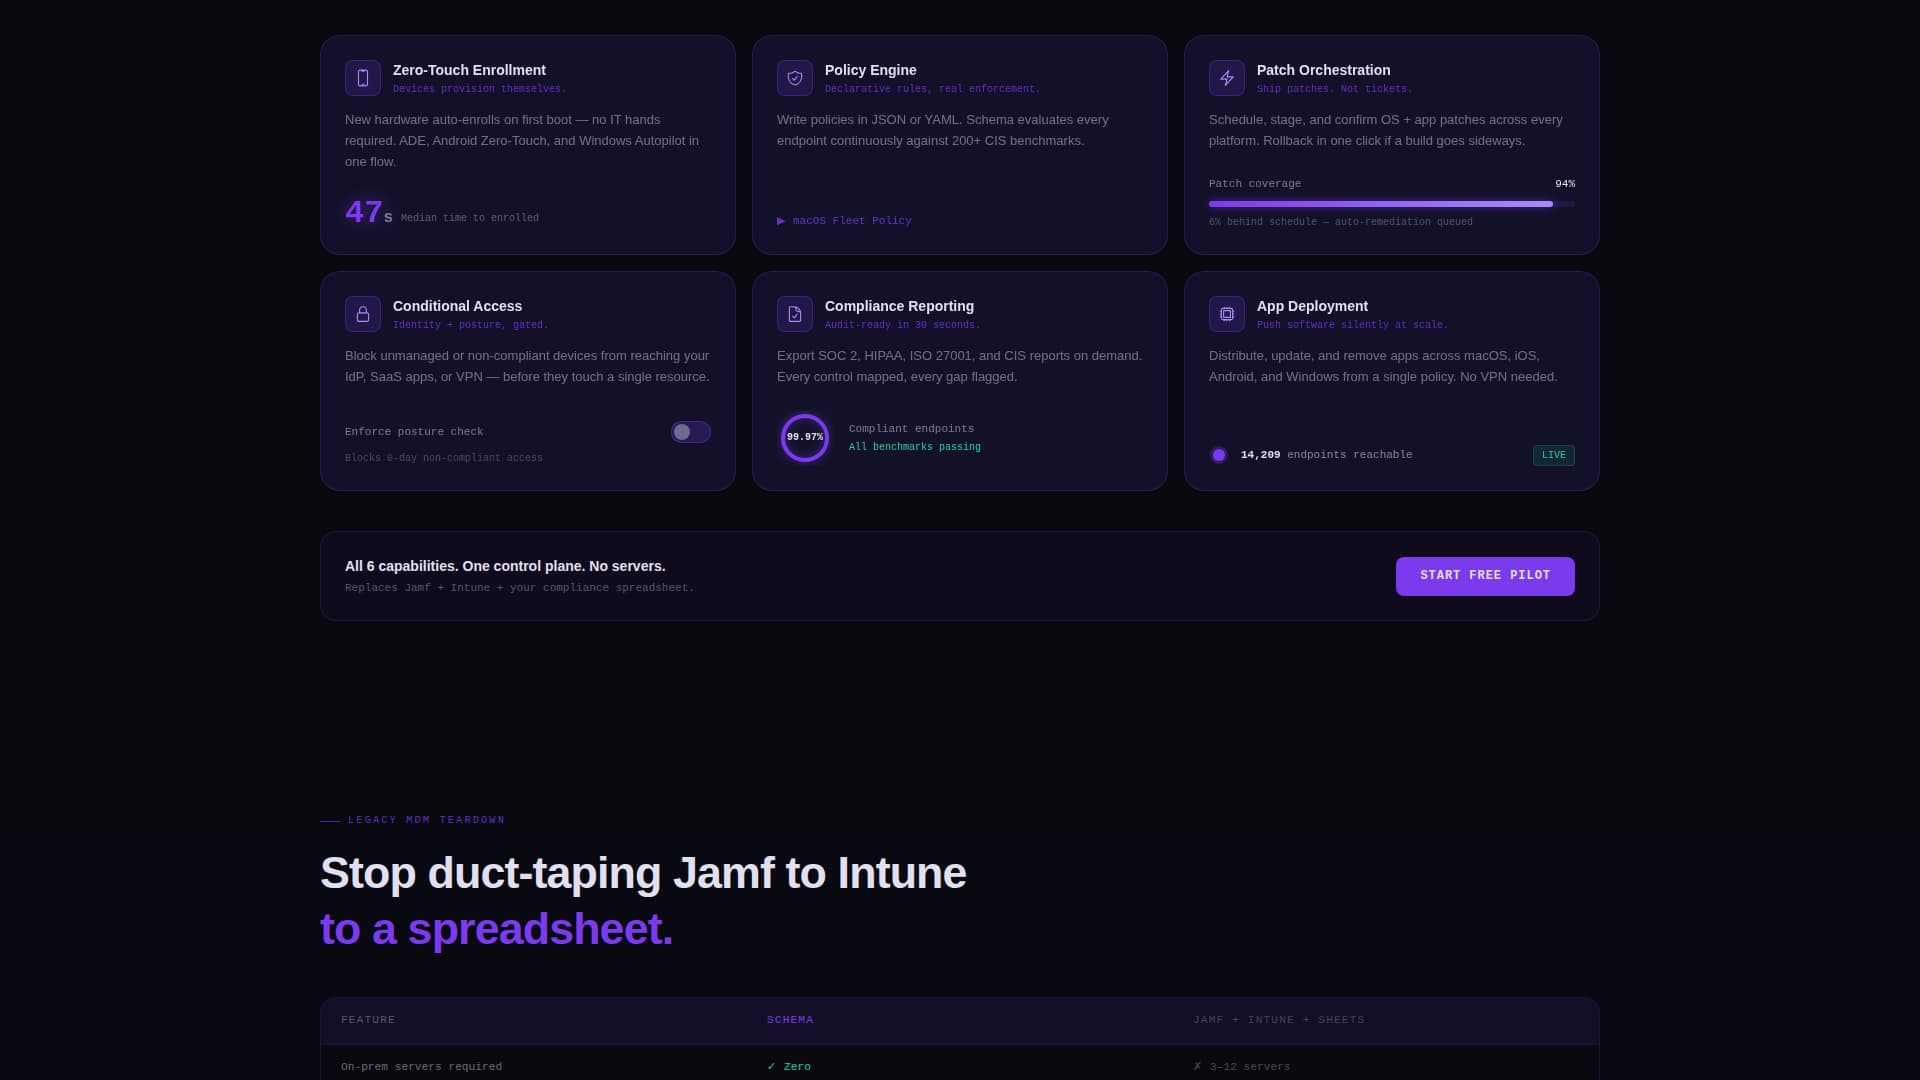
Task: Select the JAMF + INTUNE + SHEETS column header
Action: [x=1279, y=1020]
